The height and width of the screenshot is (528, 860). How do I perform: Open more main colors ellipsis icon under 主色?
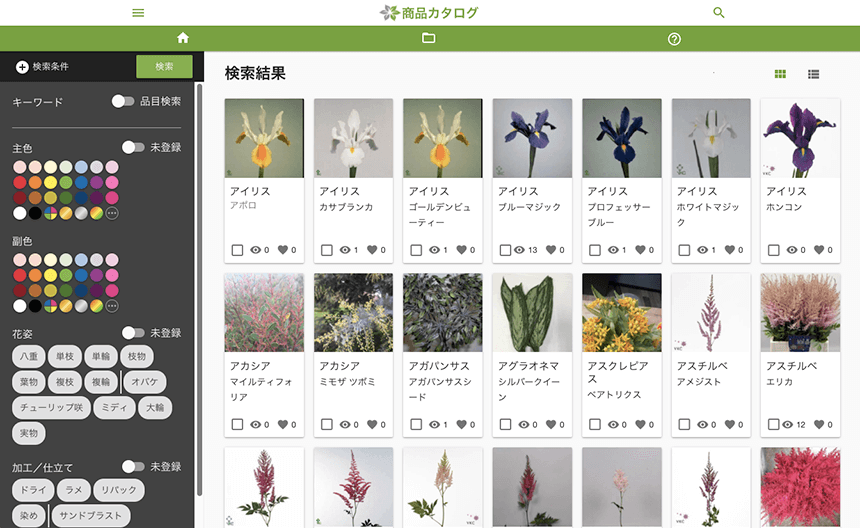tap(112, 213)
